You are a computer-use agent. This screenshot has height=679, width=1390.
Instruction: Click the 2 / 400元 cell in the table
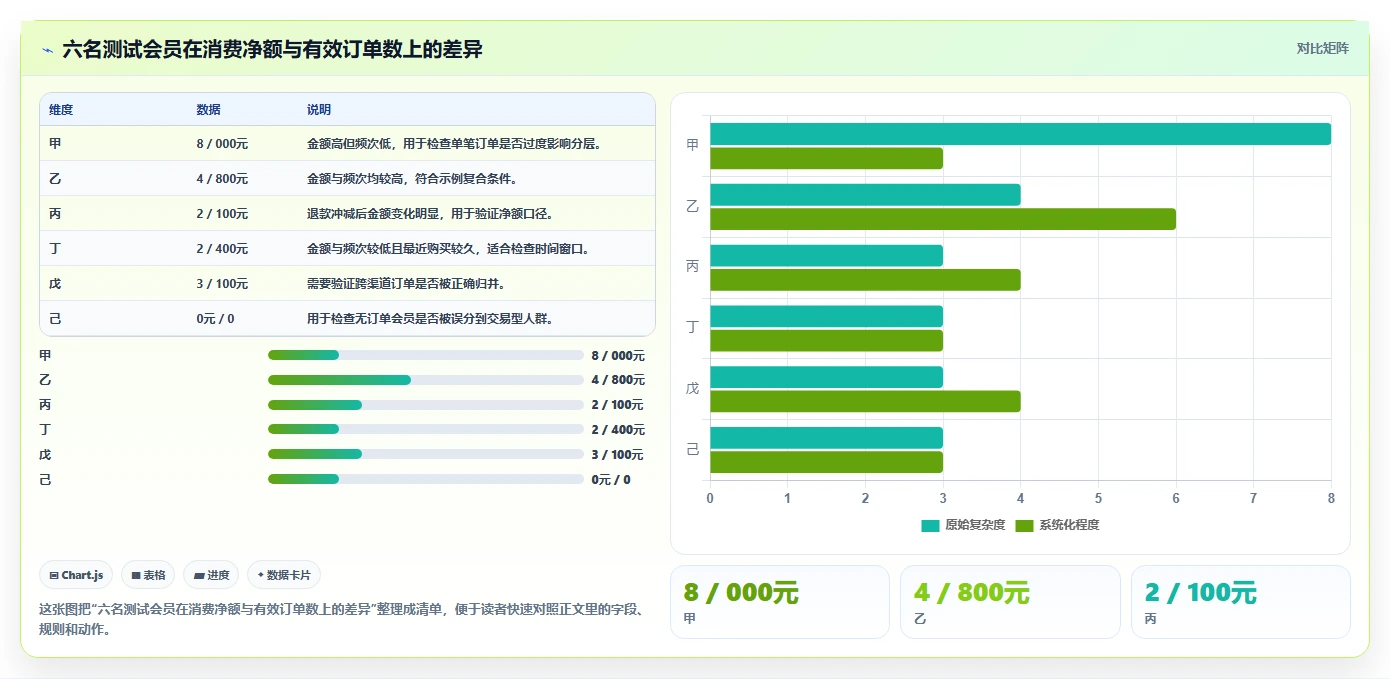222,249
